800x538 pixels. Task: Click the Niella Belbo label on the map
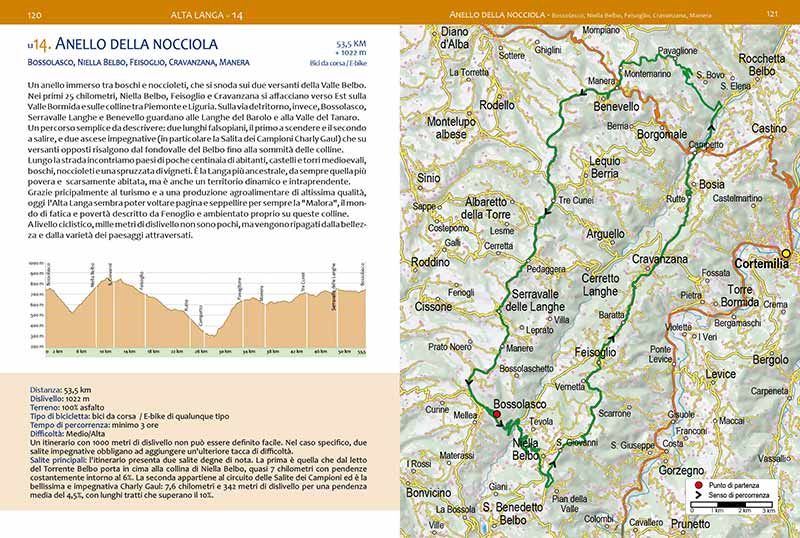coord(526,449)
